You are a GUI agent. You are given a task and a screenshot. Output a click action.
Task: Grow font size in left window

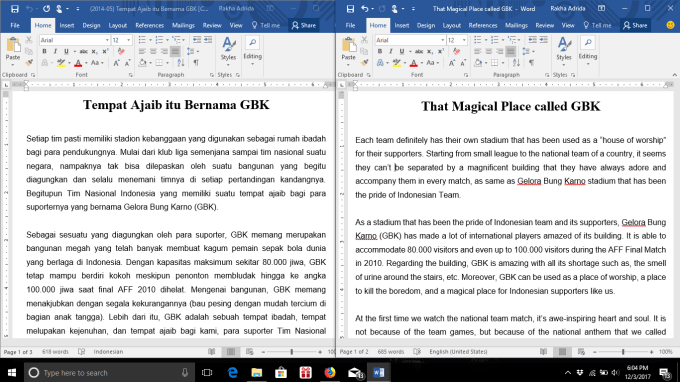point(116,63)
